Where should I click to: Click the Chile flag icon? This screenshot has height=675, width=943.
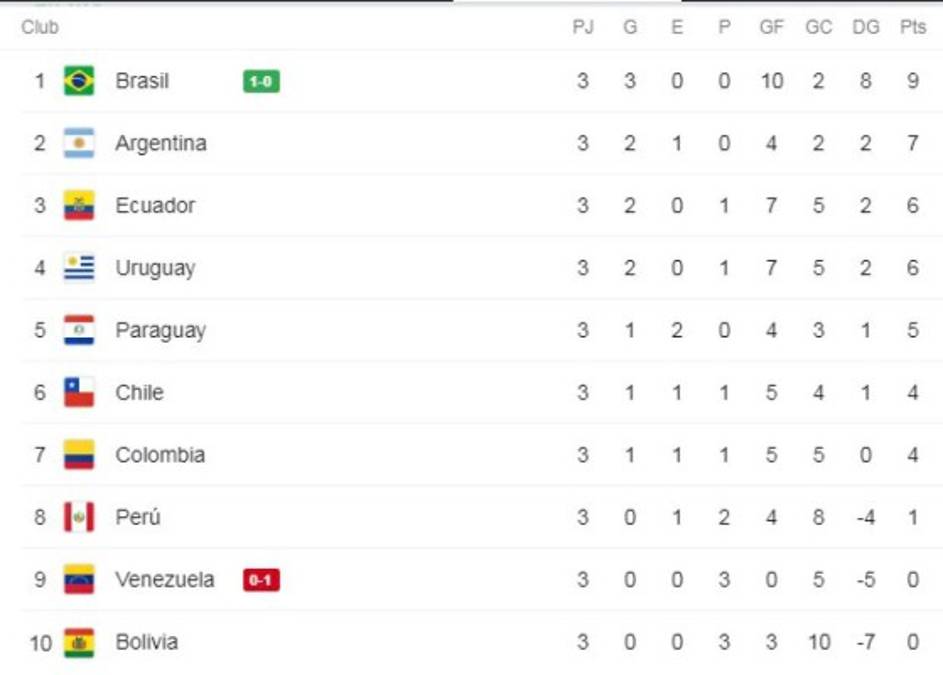(x=79, y=392)
